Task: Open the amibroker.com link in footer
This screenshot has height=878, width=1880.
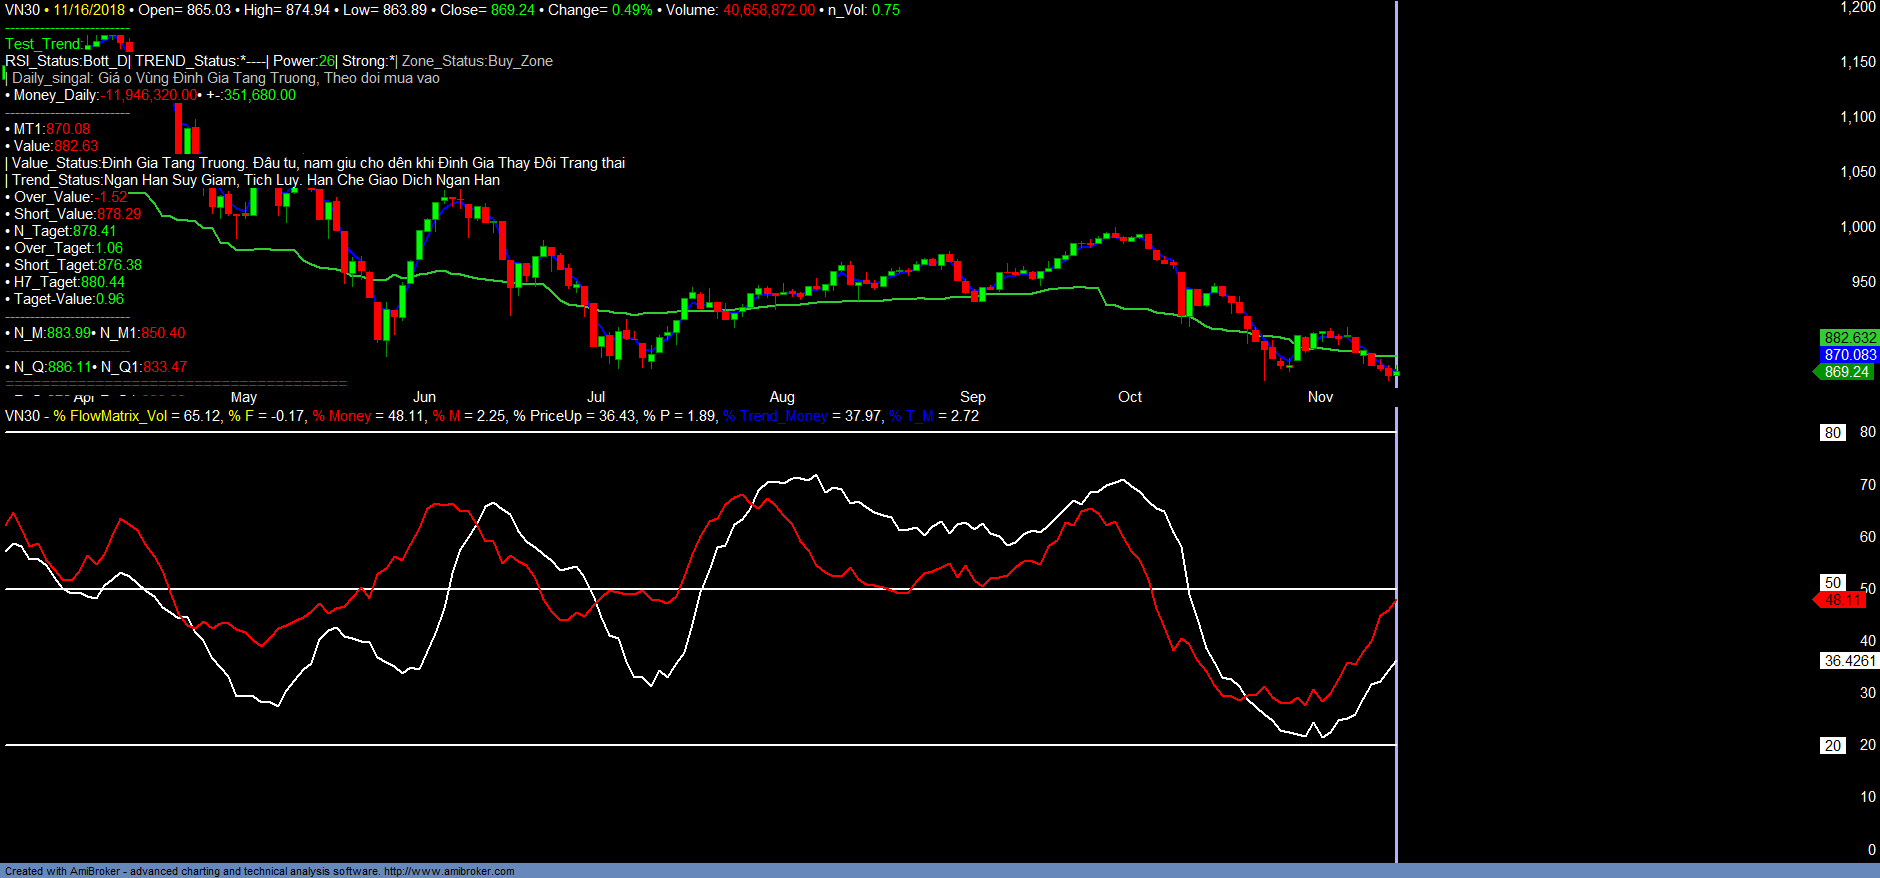Action: (x=449, y=871)
